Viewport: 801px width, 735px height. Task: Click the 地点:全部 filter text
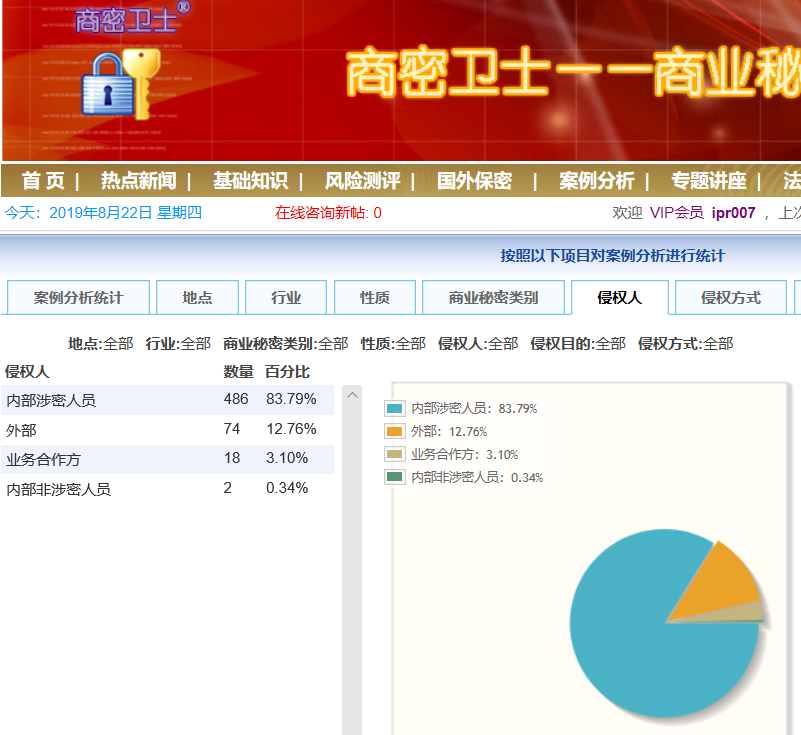click(x=101, y=344)
